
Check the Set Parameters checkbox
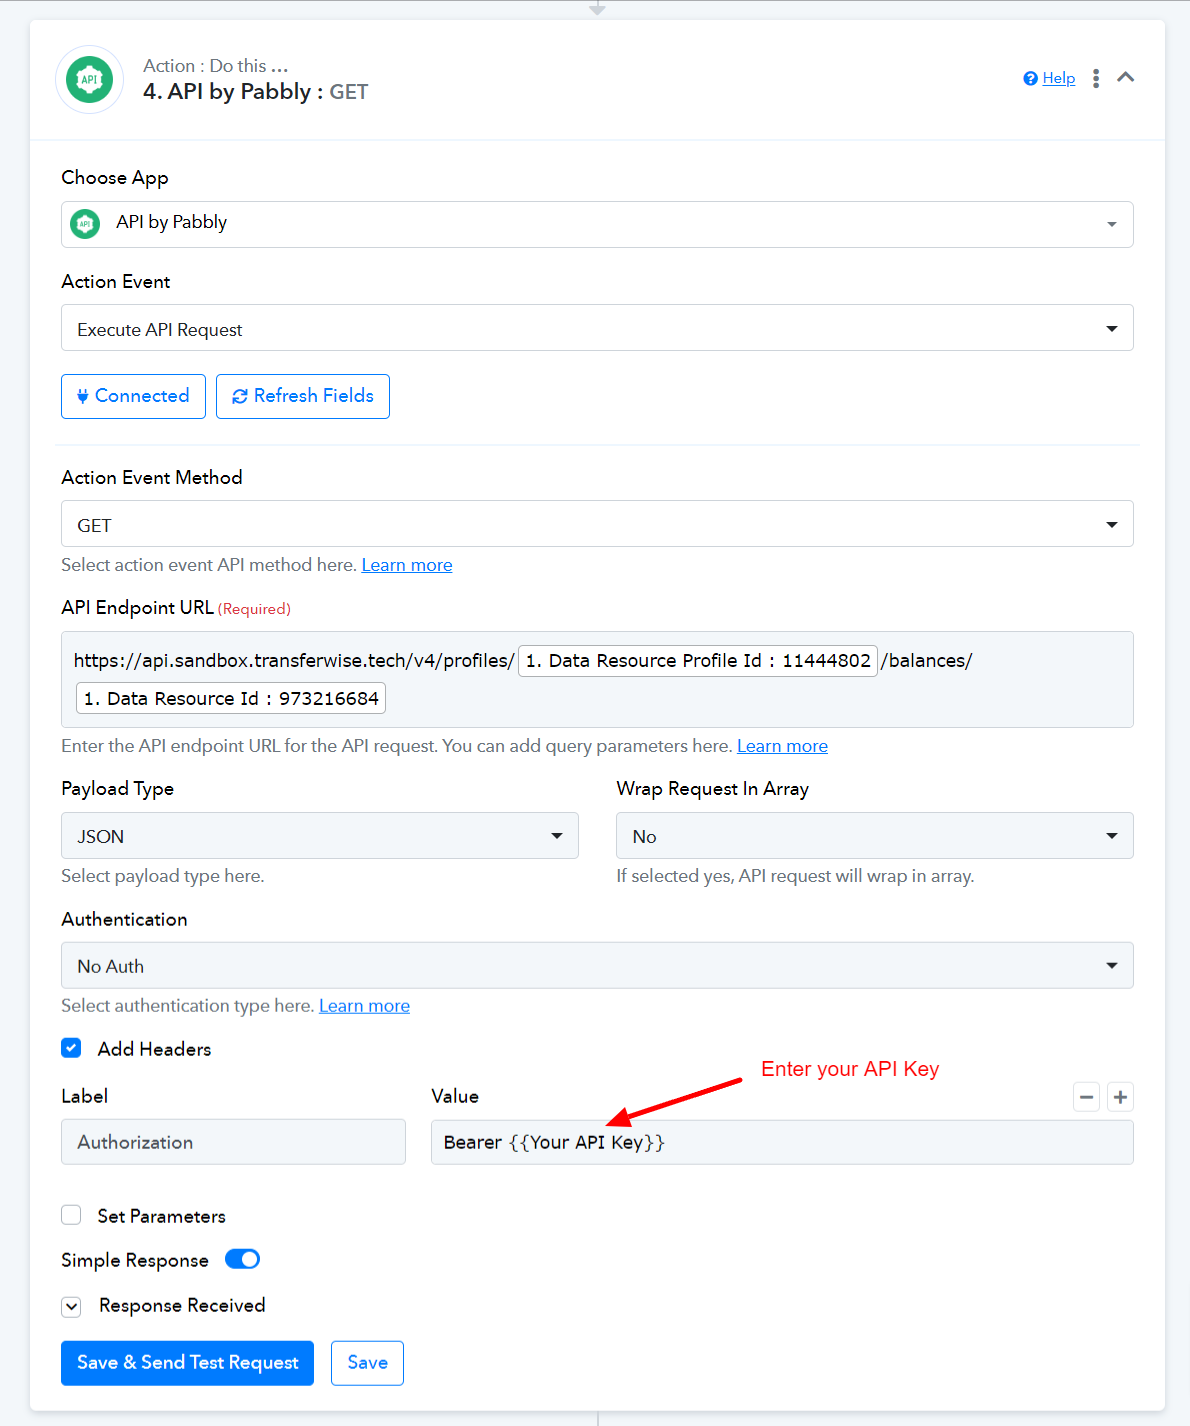[x=71, y=1215]
